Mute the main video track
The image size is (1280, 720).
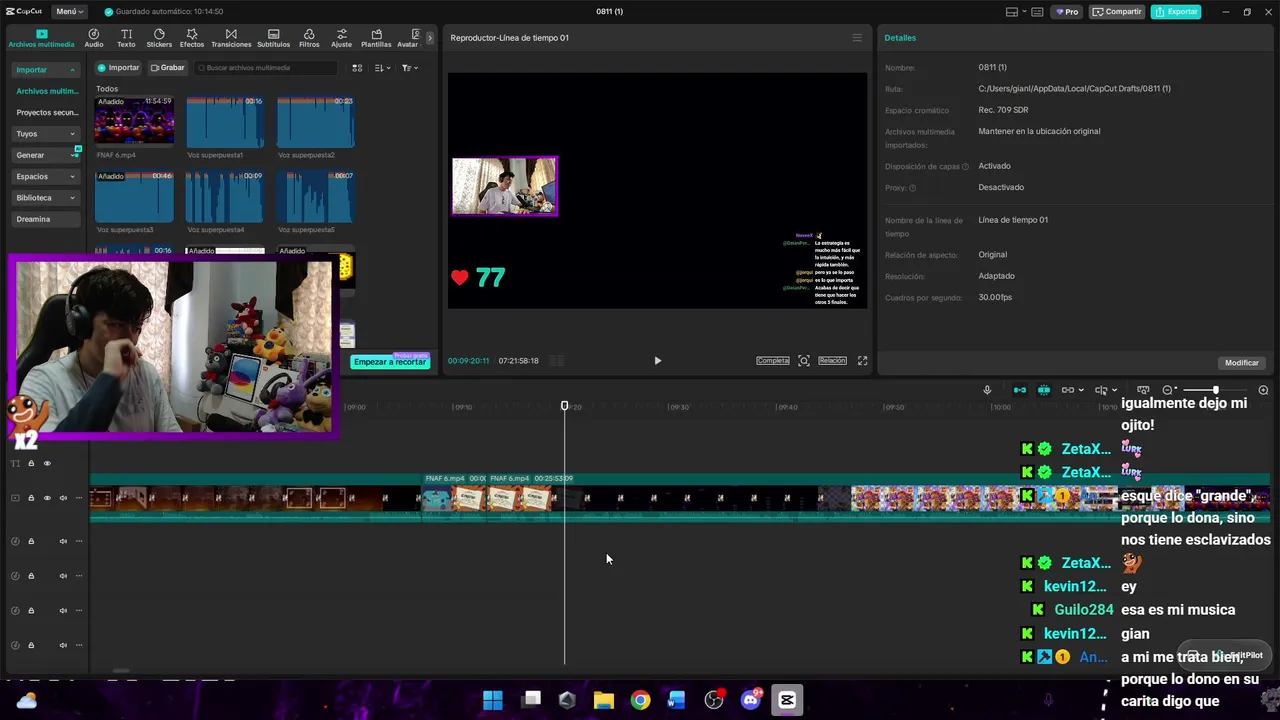(x=63, y=498)
